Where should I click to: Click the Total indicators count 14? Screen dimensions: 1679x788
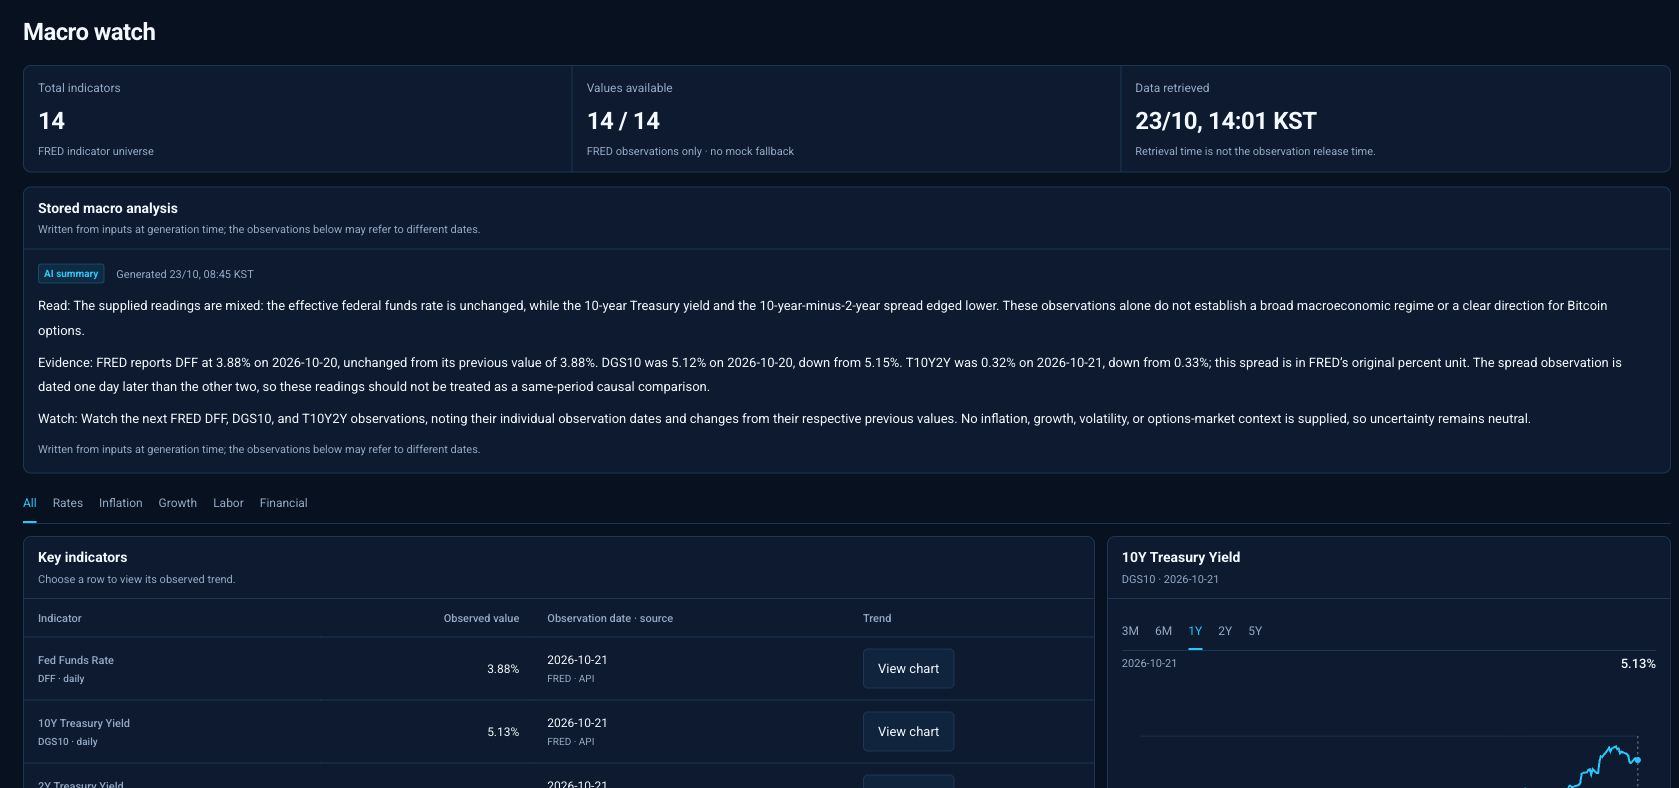coord(51,121)
